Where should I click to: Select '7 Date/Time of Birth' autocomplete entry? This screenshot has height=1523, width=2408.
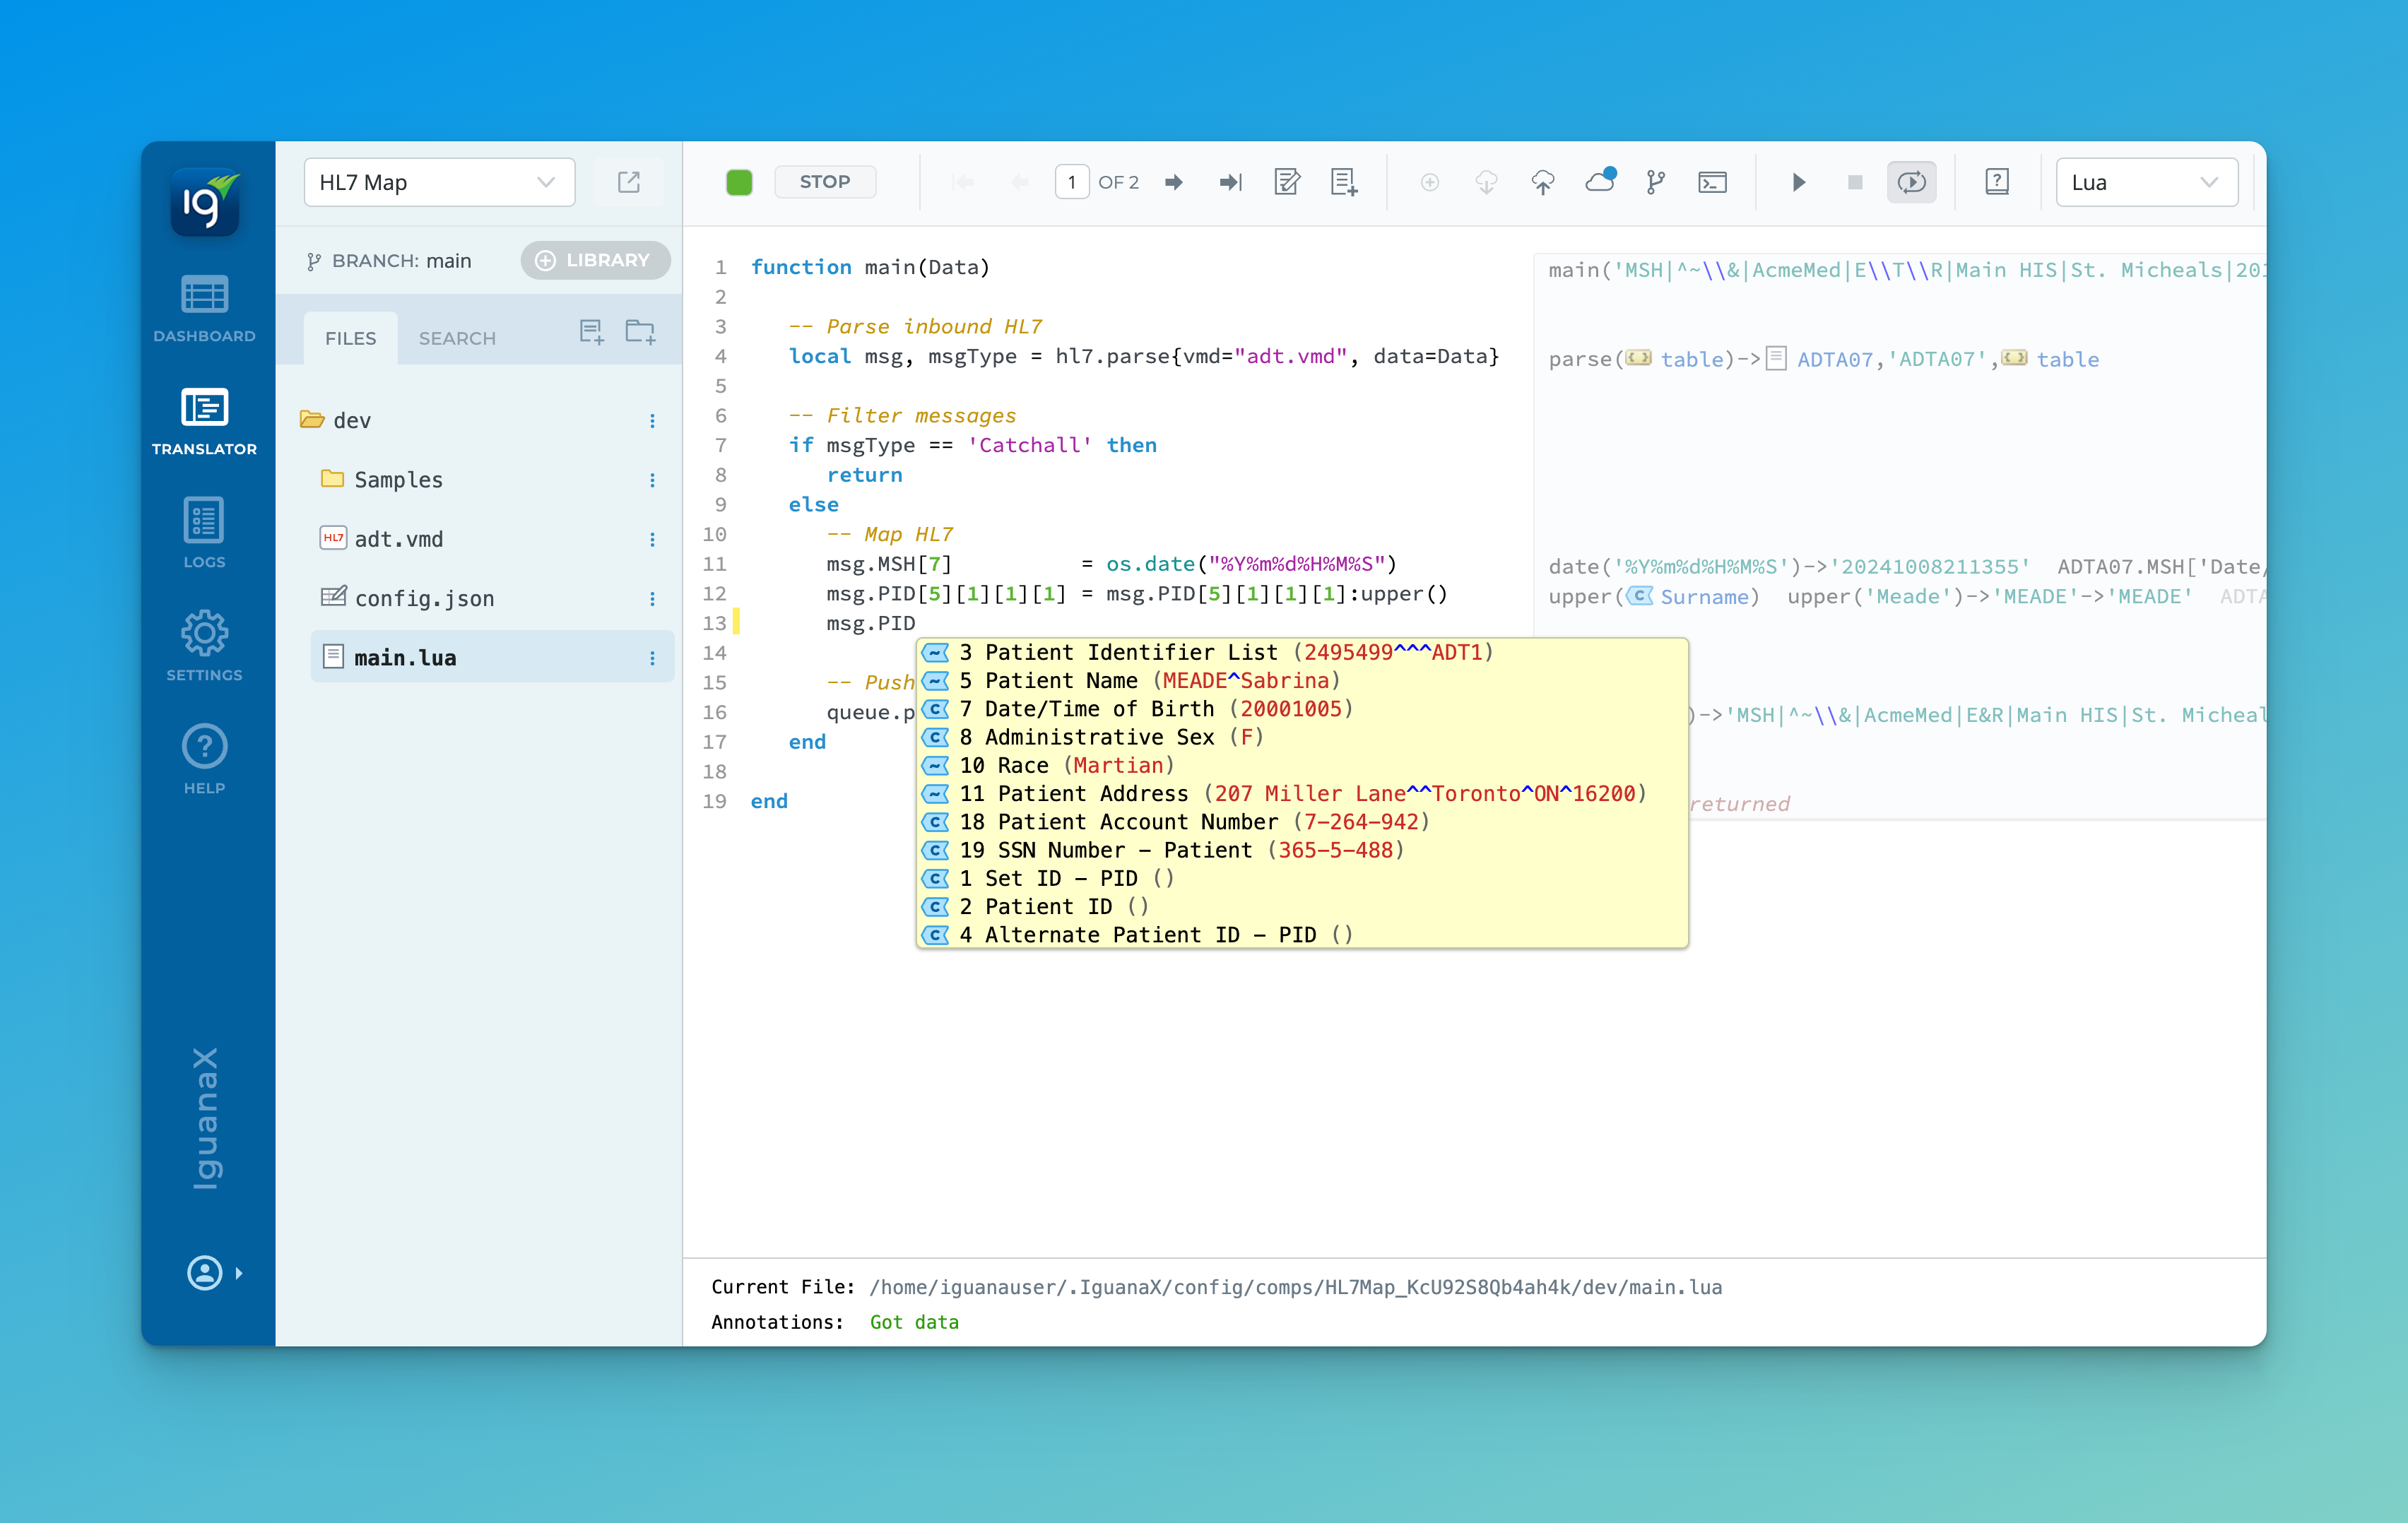tap(1302, 708)
